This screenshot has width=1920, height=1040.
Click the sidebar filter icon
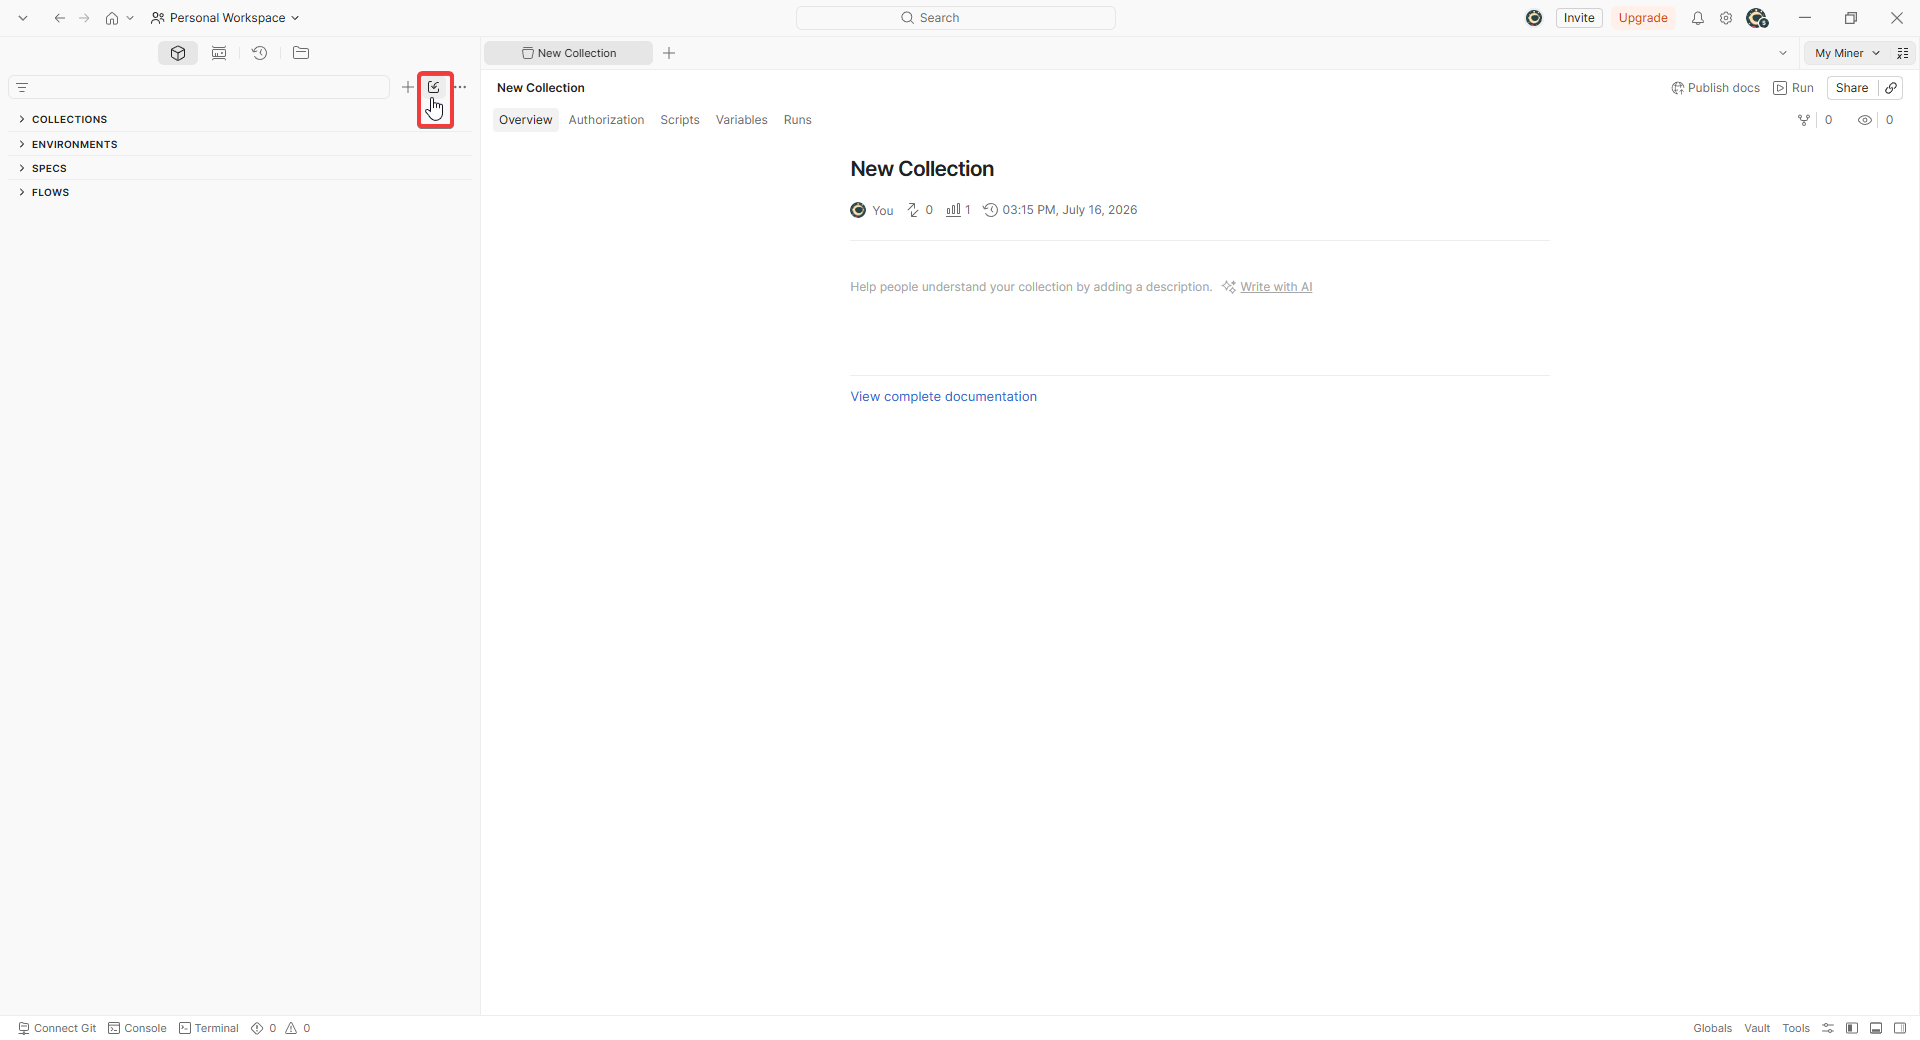pyautogui.click(x=22, y=88)
